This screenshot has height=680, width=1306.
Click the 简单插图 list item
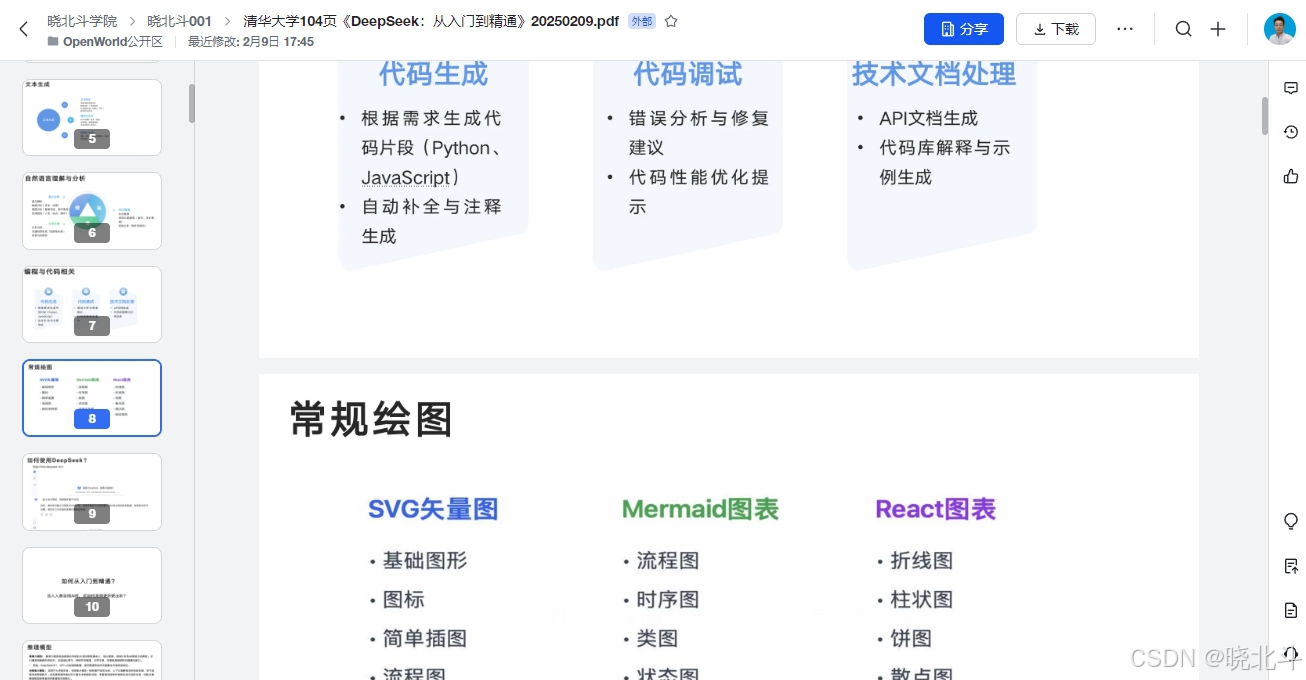(425, 638)
